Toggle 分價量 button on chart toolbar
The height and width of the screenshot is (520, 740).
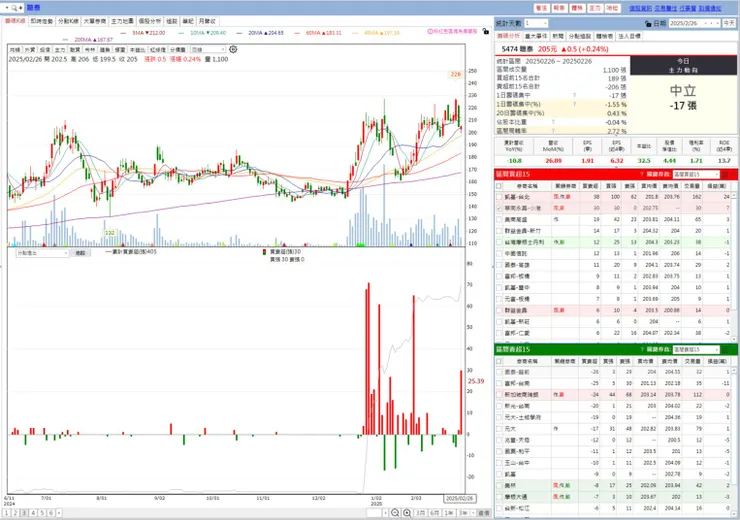coord(178,50)
